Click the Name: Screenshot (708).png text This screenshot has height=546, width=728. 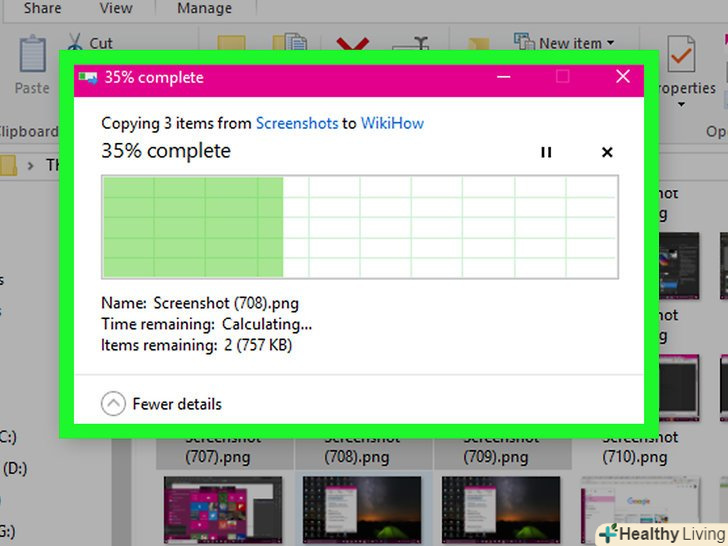[200, 303]
